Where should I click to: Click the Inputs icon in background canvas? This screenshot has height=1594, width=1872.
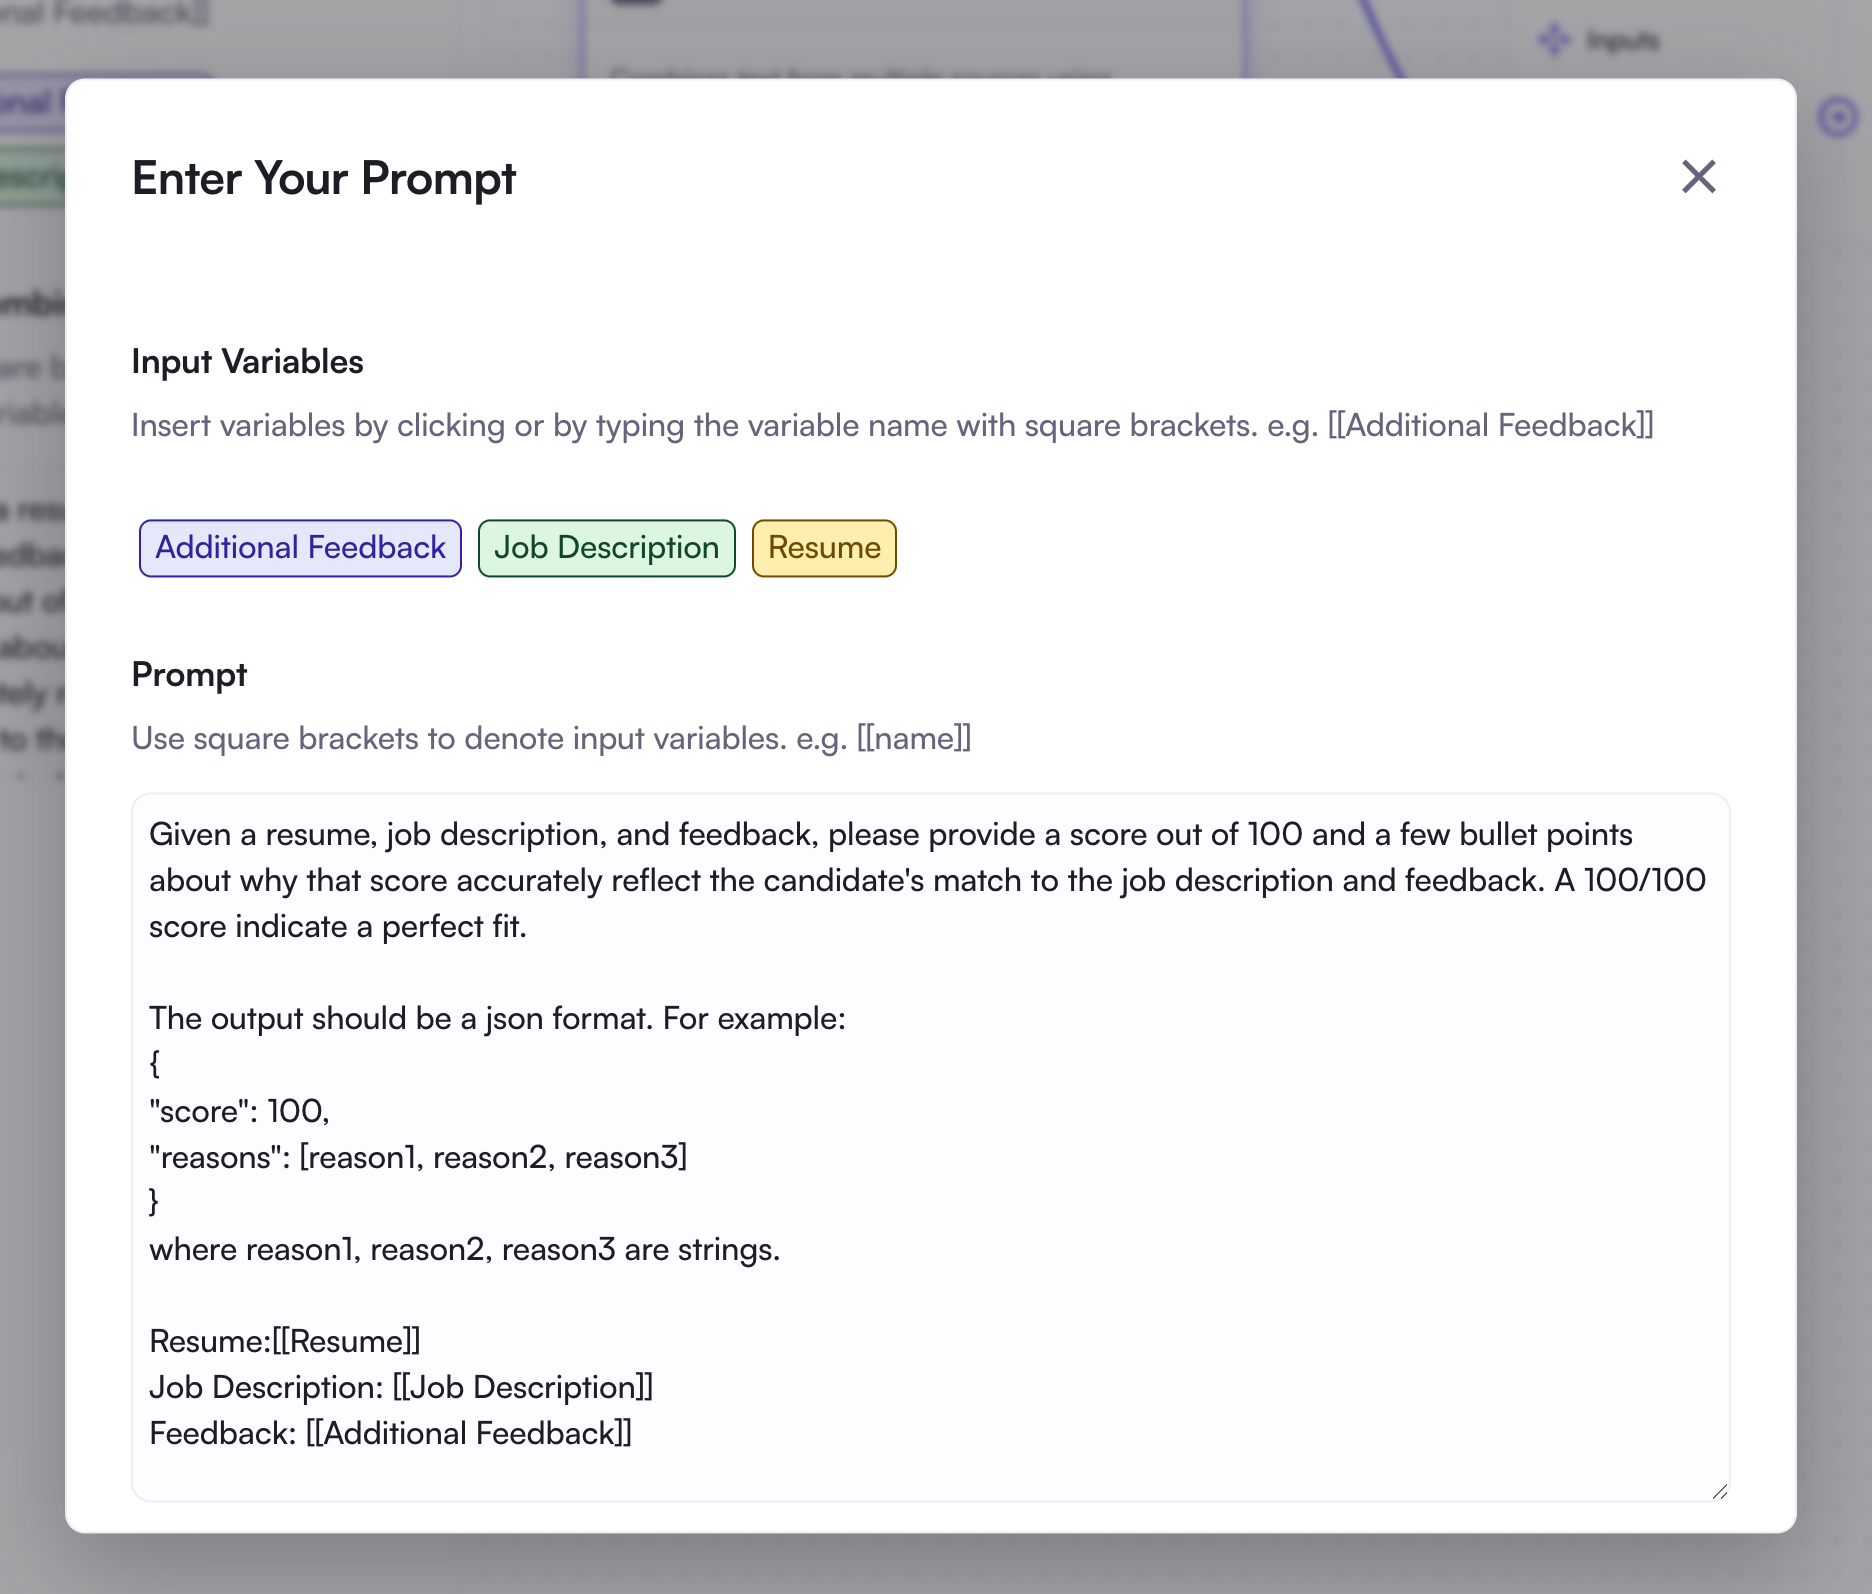(x=1554, y=40)
